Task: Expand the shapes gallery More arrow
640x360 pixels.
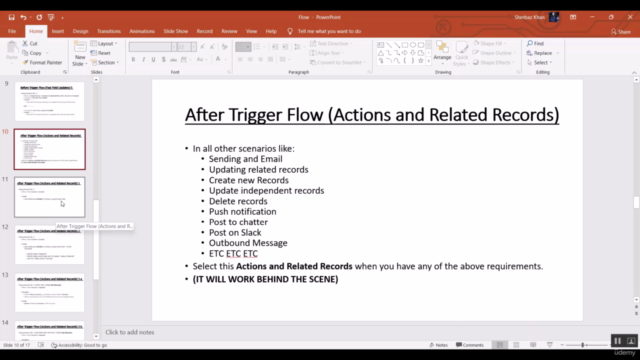Action: 428,61
